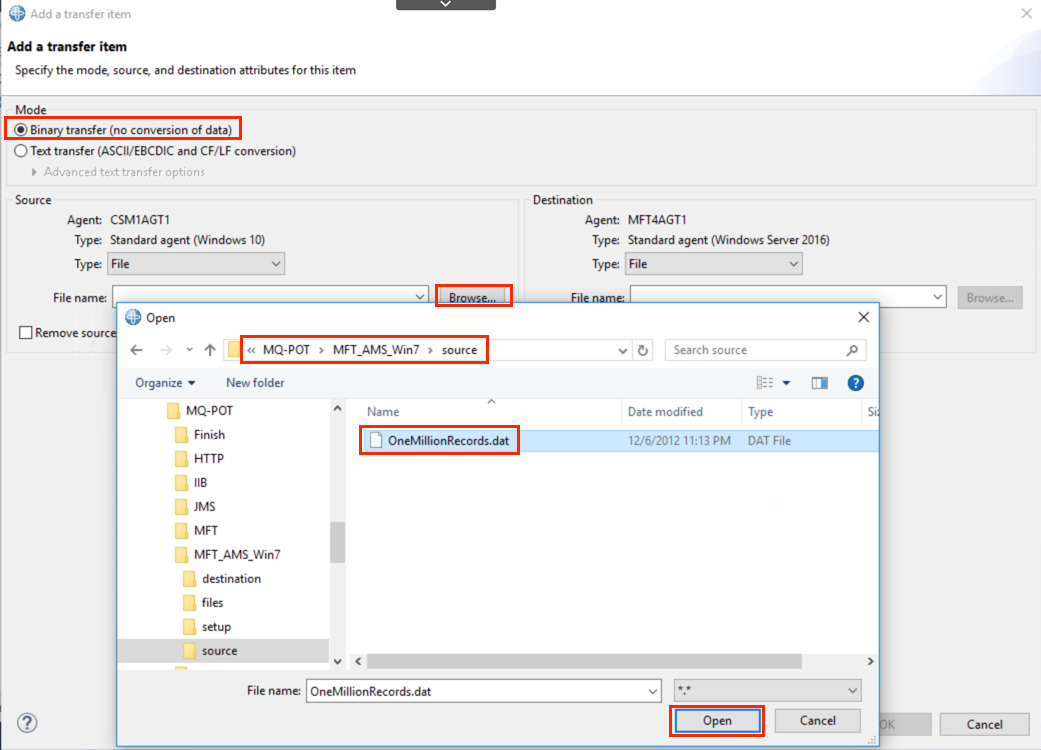This screenshot has width=1041, height=750.
Task: Click source in address breadcrumb
Action: 459,350
